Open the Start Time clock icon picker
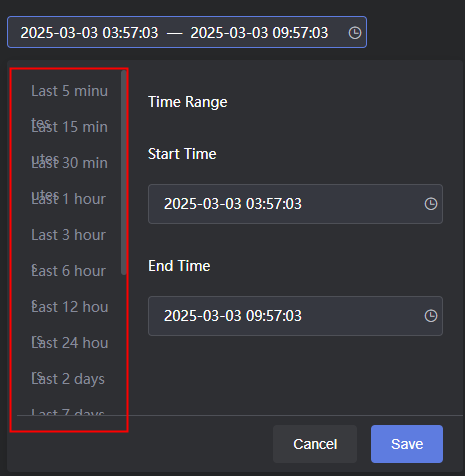The height and width of the screenshot is (476, 465). click(431, 204)
